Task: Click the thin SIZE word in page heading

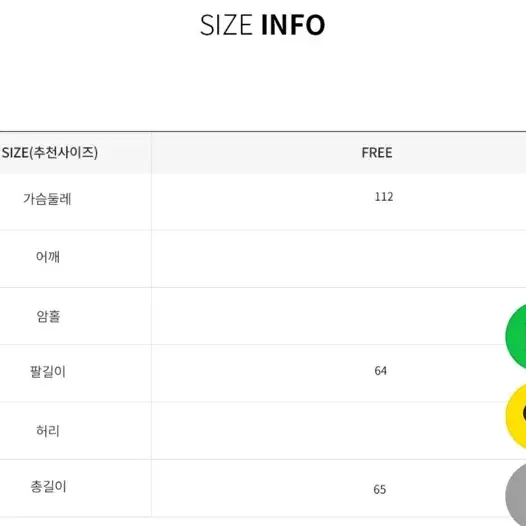Action: point(226,25)
